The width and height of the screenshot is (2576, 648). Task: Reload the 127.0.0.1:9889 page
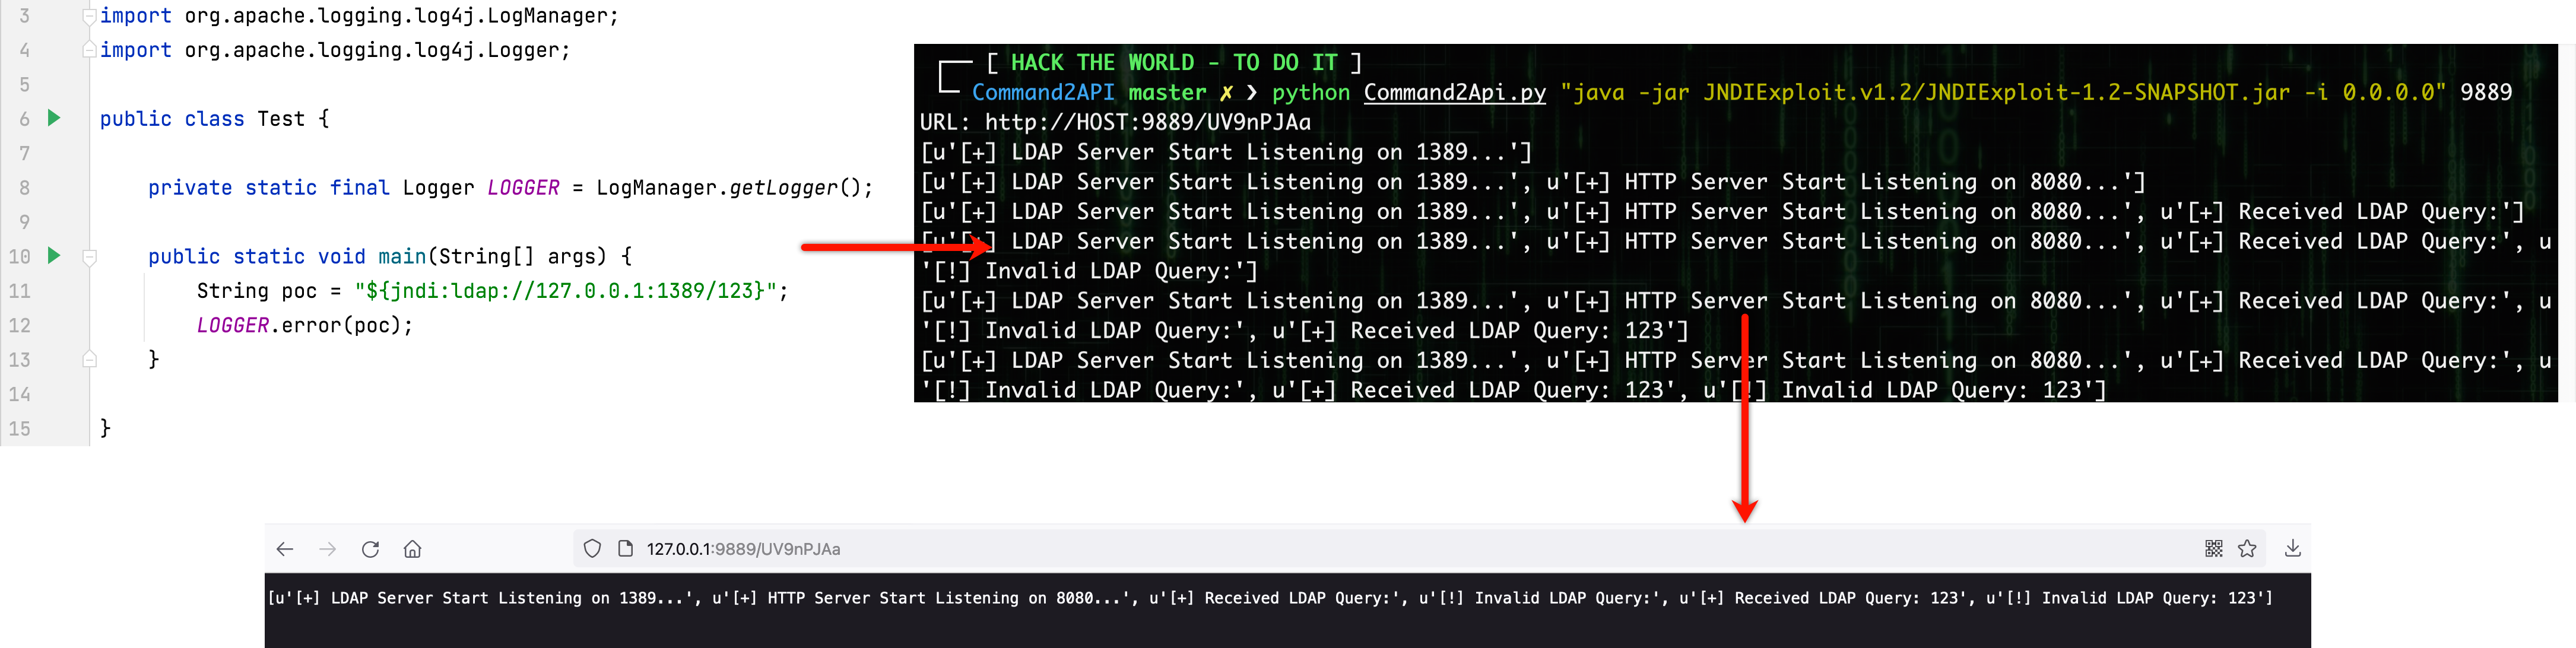click(370, 549)
